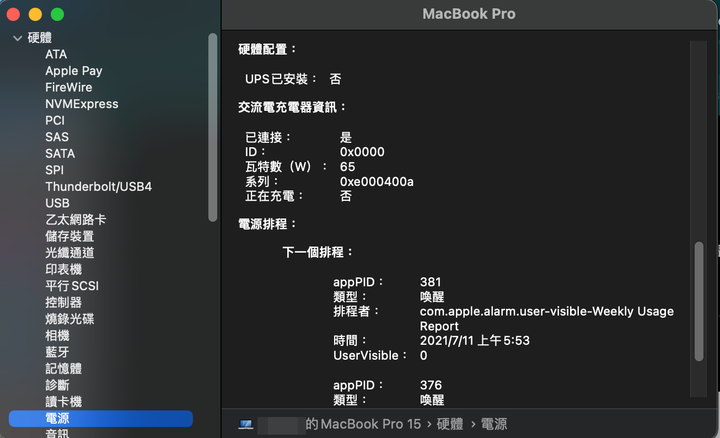The width and height of the screenshot is (720, 438).
Task: Select SATA in the sidebar
Action: [60, 154]
